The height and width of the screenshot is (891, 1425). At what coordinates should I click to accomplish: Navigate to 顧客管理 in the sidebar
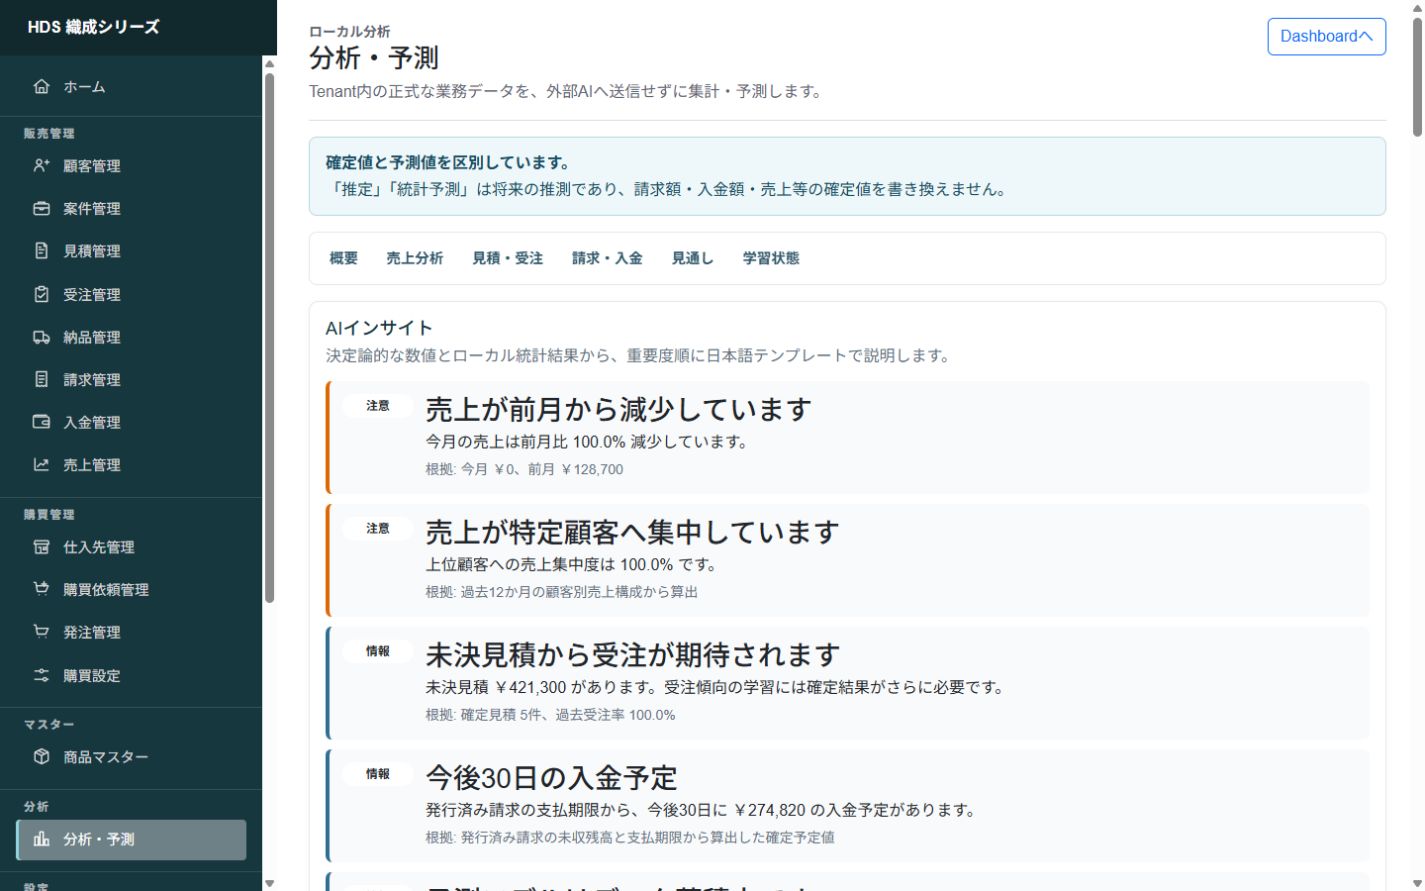coord(131,166)
